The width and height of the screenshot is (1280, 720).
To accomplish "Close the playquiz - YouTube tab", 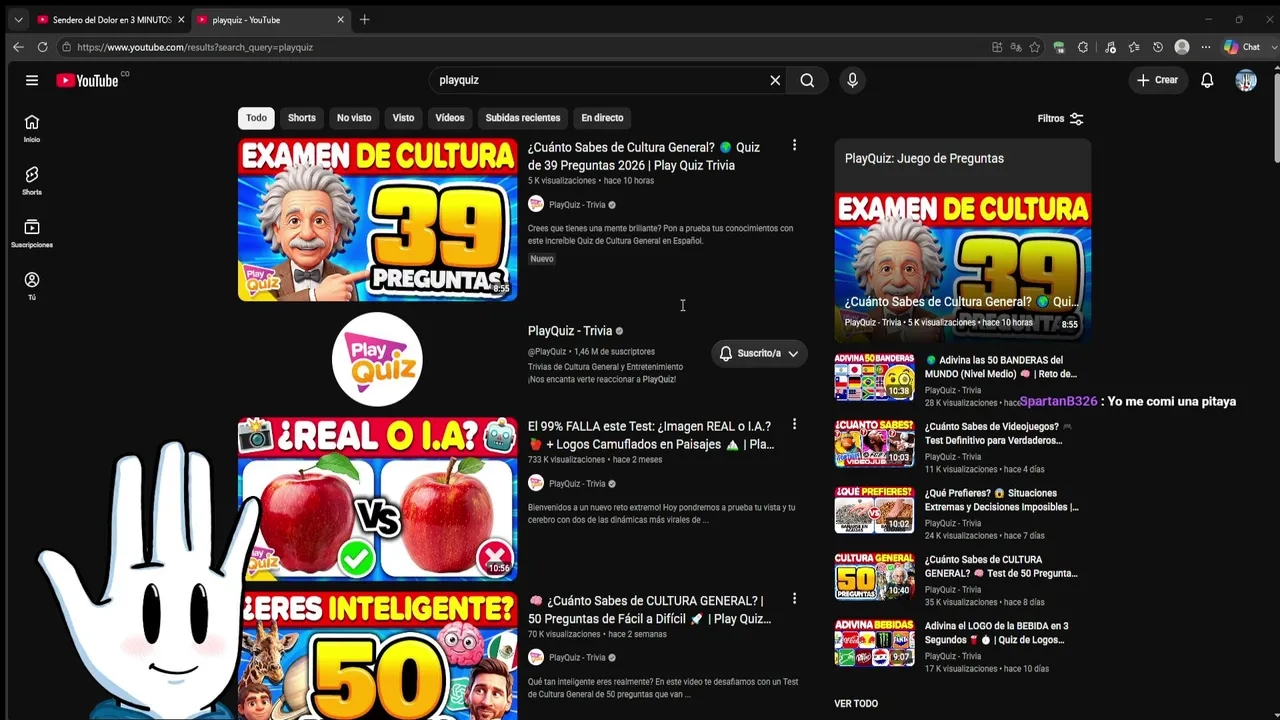I will (x=340, y=20).
